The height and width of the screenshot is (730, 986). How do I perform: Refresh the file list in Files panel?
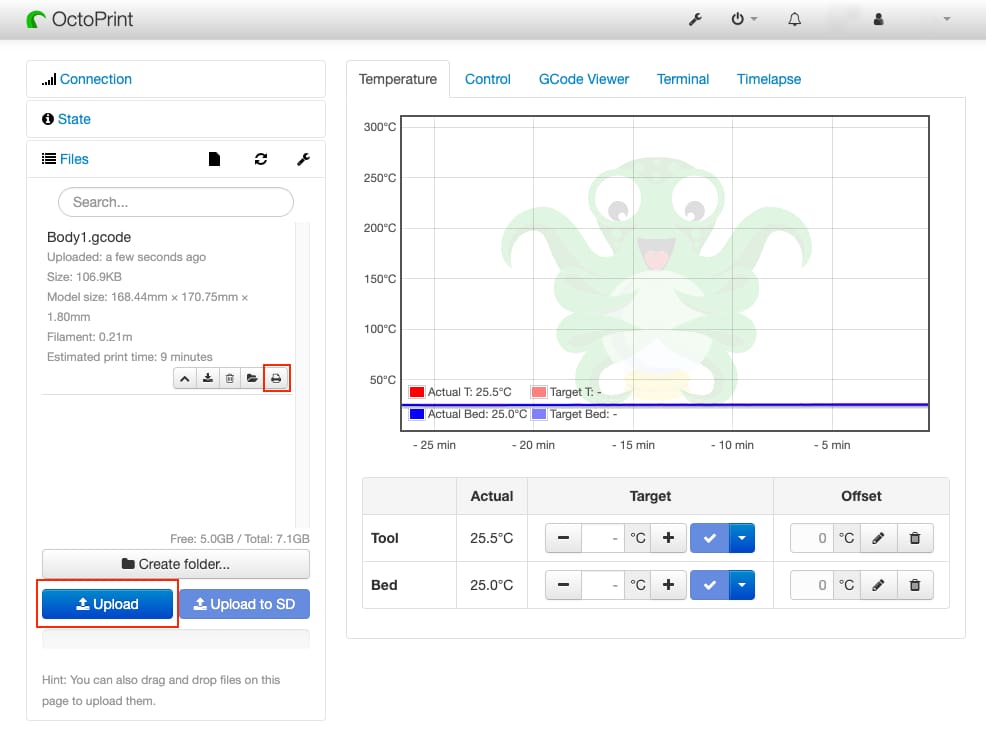(261, 159)
